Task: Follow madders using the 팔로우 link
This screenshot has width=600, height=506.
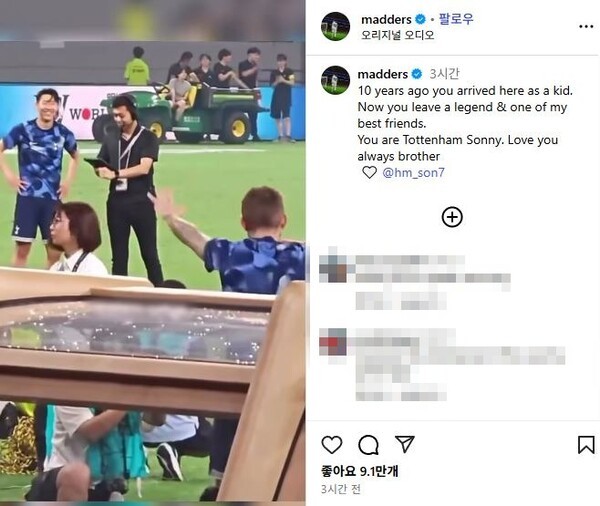Action: 456,19
